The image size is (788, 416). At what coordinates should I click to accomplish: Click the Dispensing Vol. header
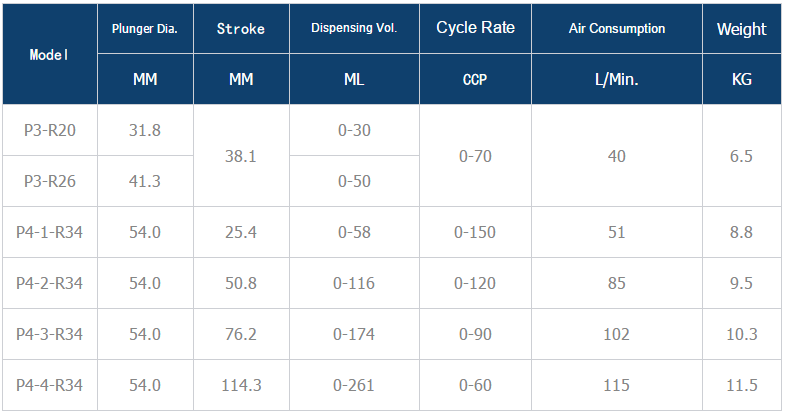pyautogui.click(x=355, y=29)
